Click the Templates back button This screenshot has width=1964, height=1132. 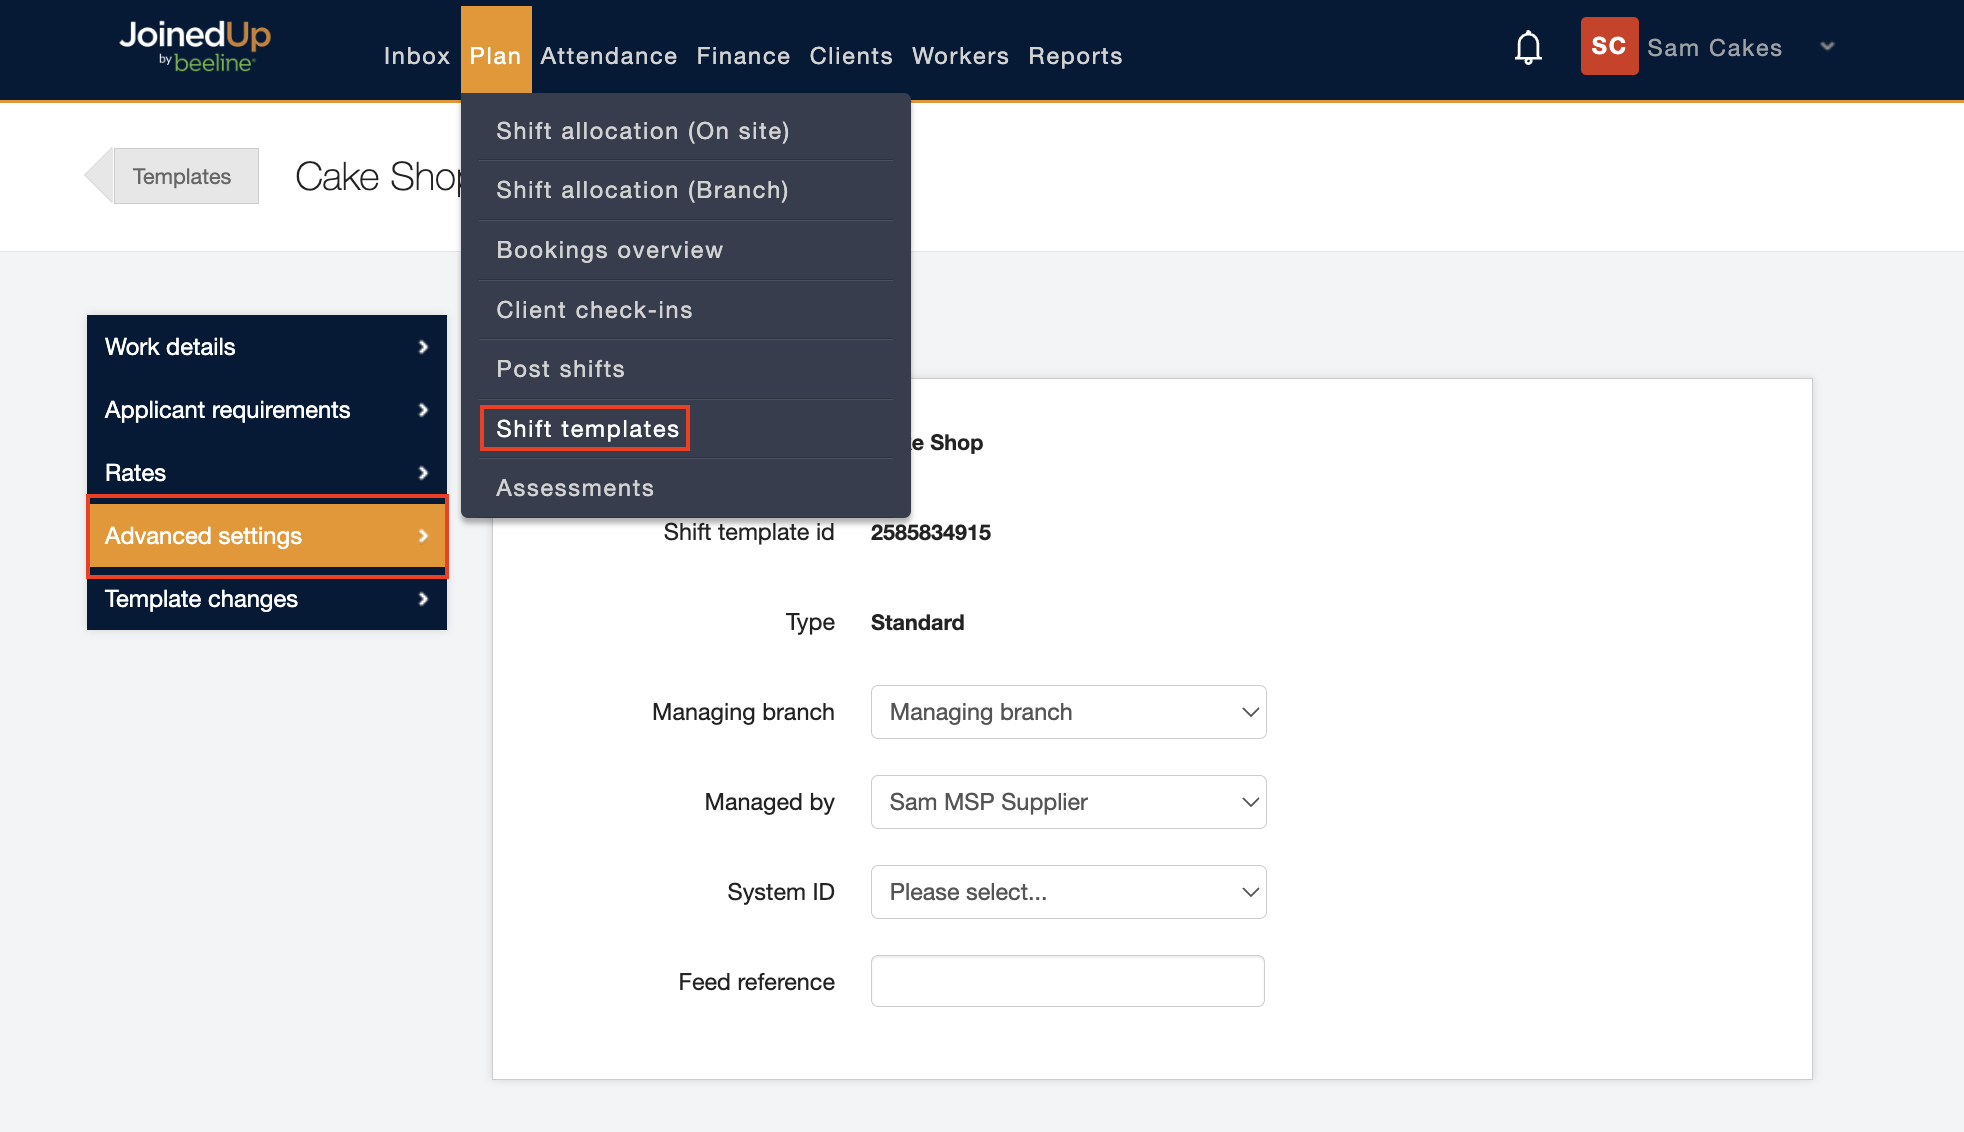181,176
